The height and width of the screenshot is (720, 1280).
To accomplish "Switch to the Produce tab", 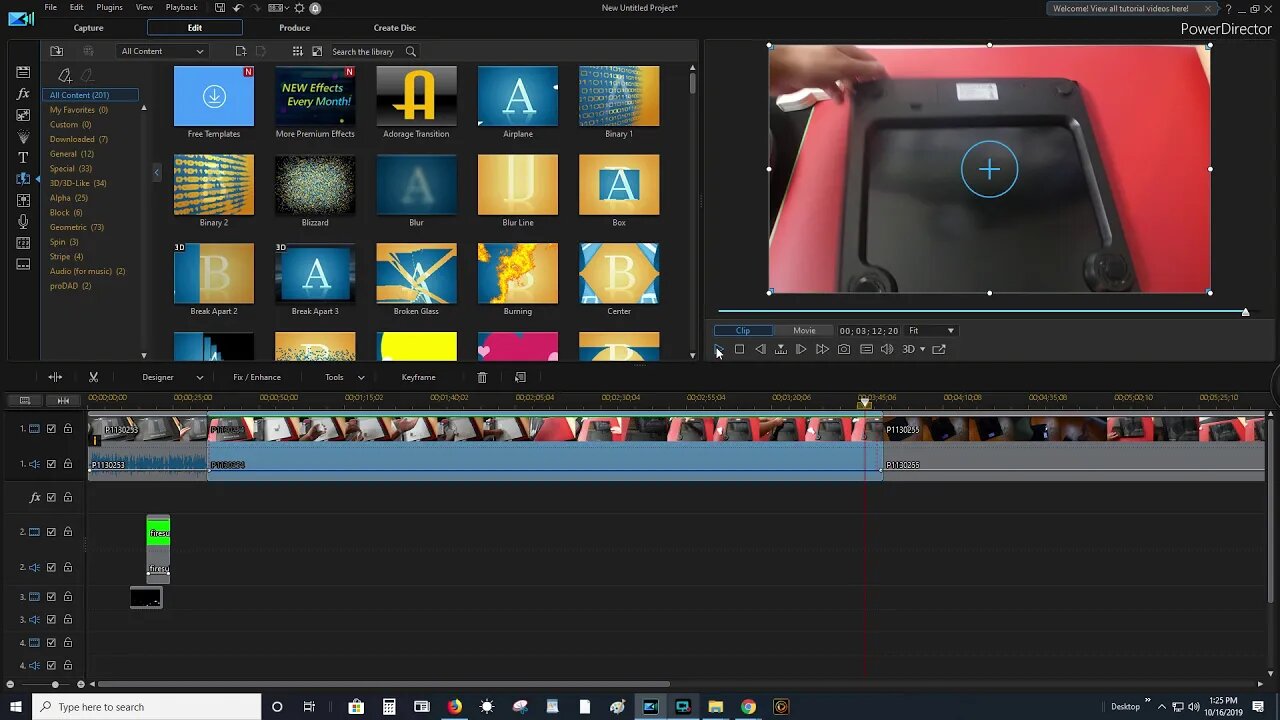I will [x=294, y=28].
